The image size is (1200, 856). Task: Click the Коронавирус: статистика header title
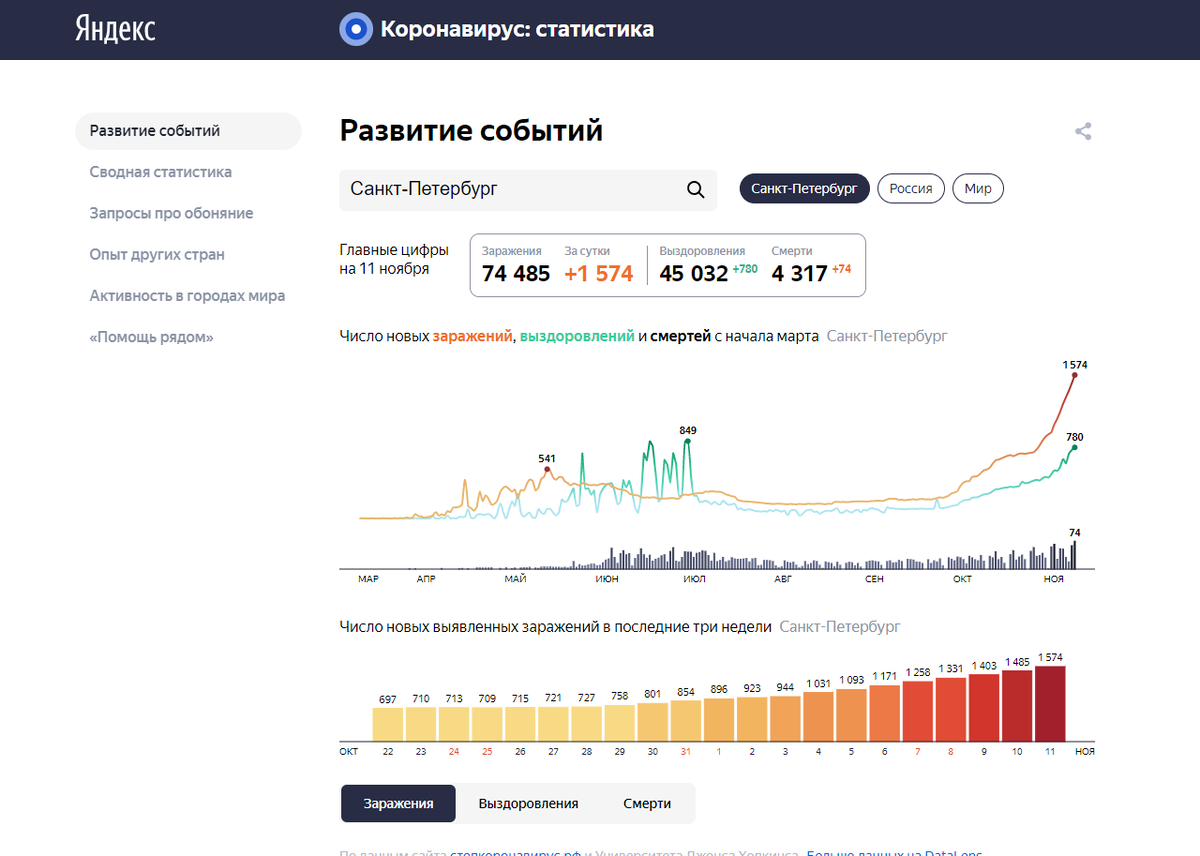(x=517, y=29)
